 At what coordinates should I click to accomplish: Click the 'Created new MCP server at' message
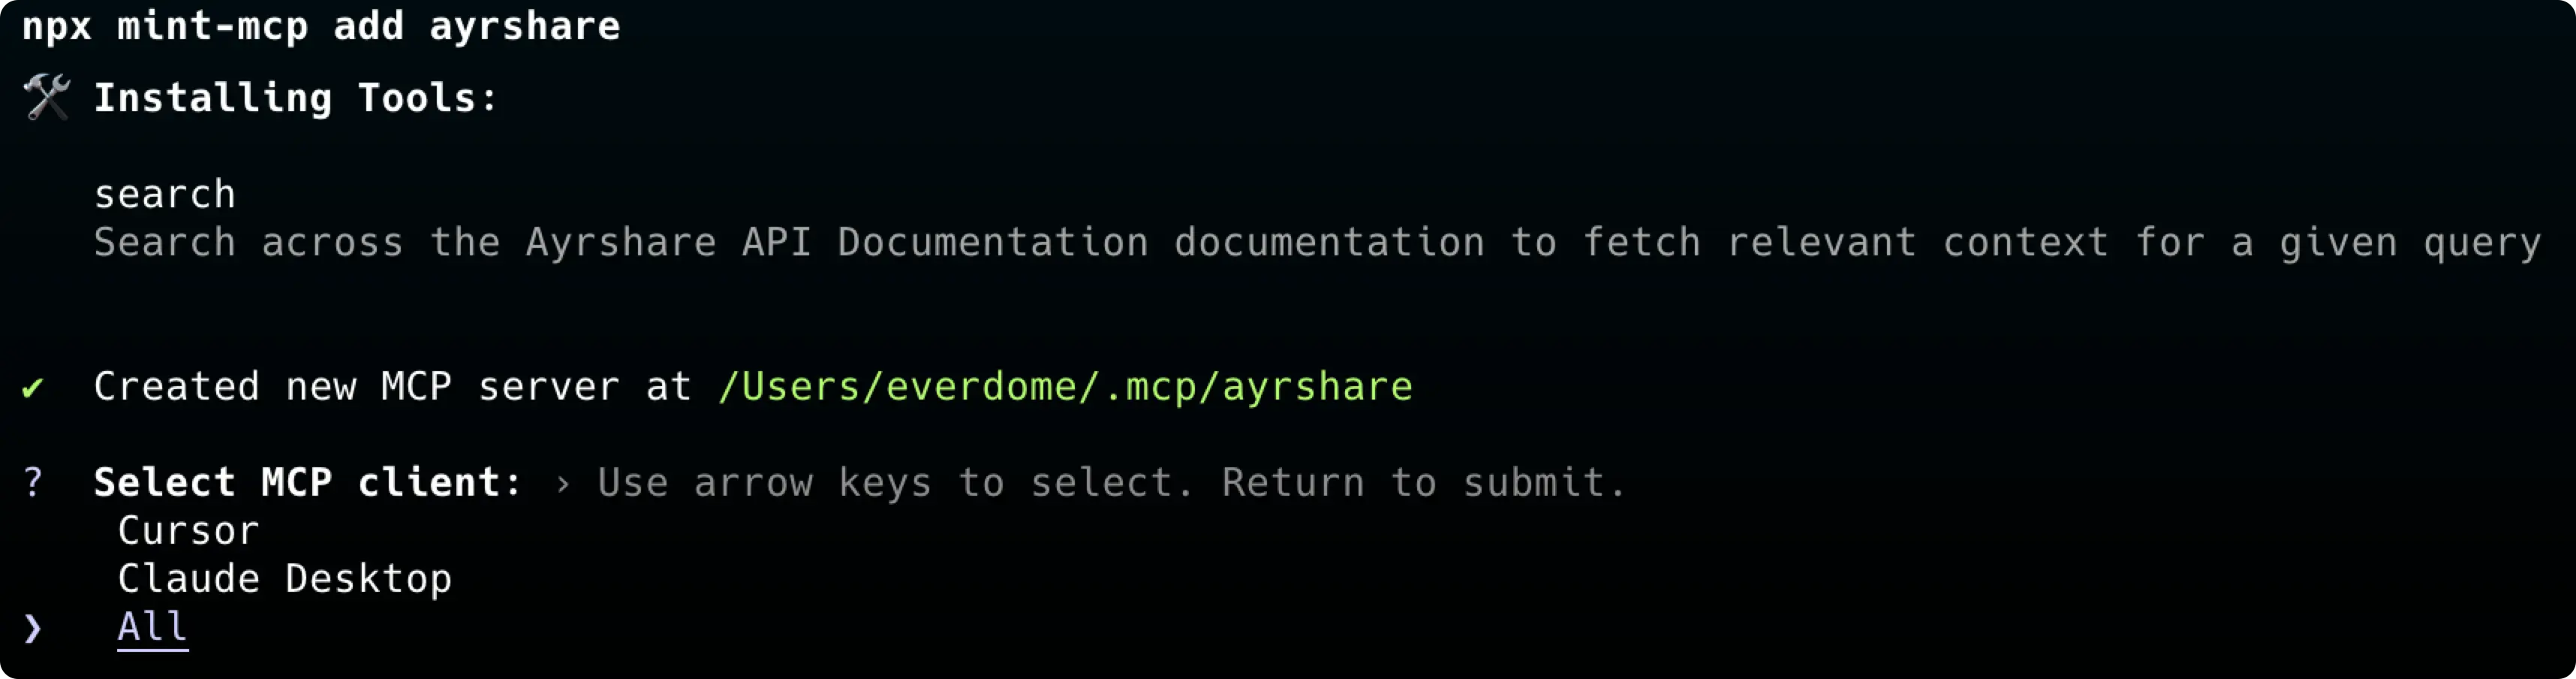[392, 387]
